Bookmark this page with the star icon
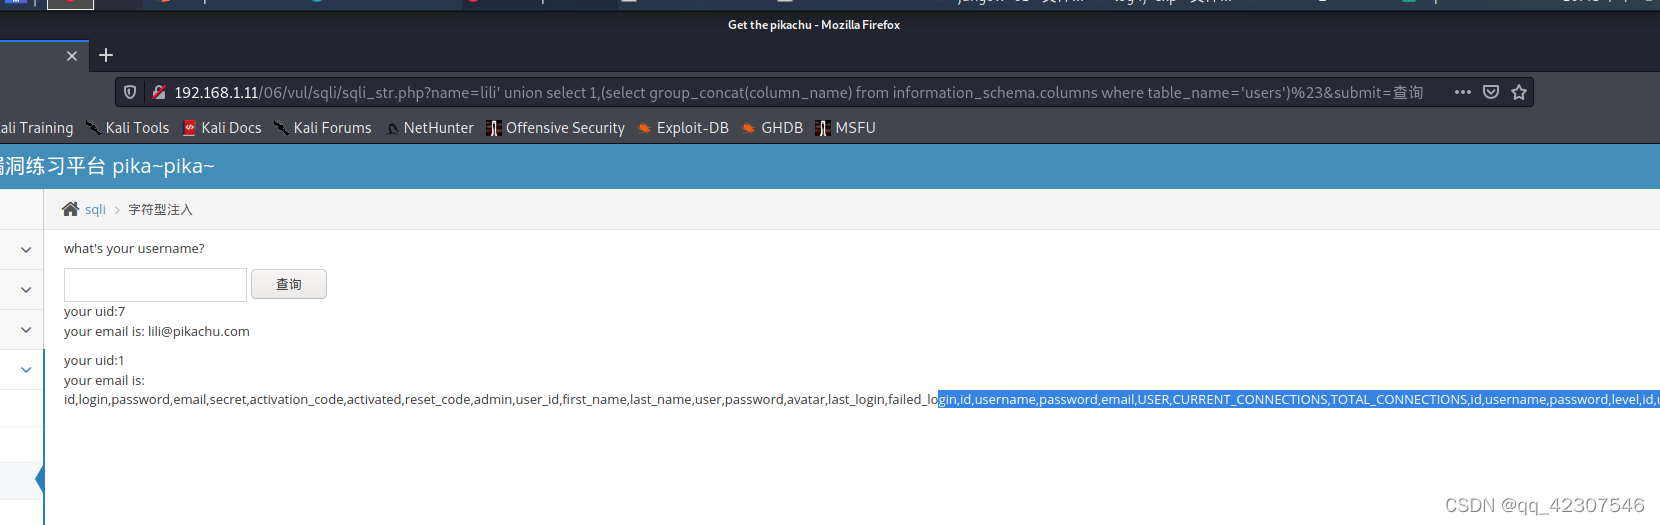The width and height of the screenshot is (1660, 525). tap(1519, 92)
